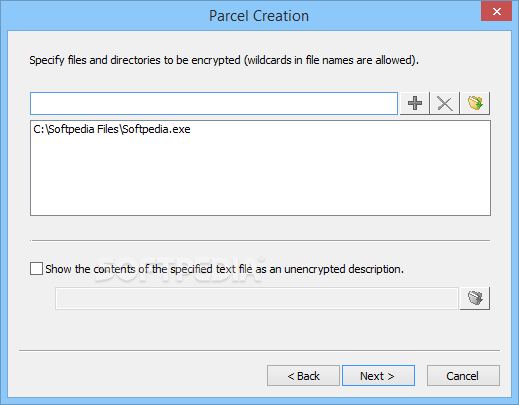Click the plus icon to add entry
This screenshot has width=519, height=405.
pyautogui.click(x=415, y=103)
